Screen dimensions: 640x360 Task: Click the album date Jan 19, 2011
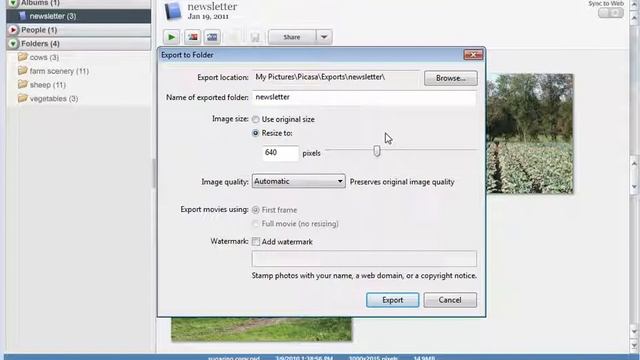208,17
